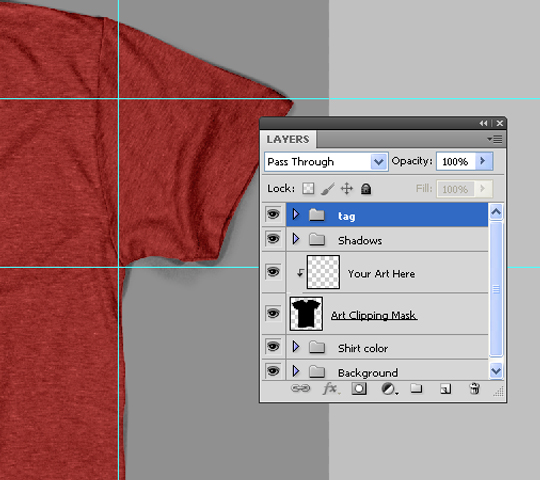Toggle visibility of Art Clipping Mask
Image resolution: width=540 pixels, height=480 pixels.
[x=273, y=313]
